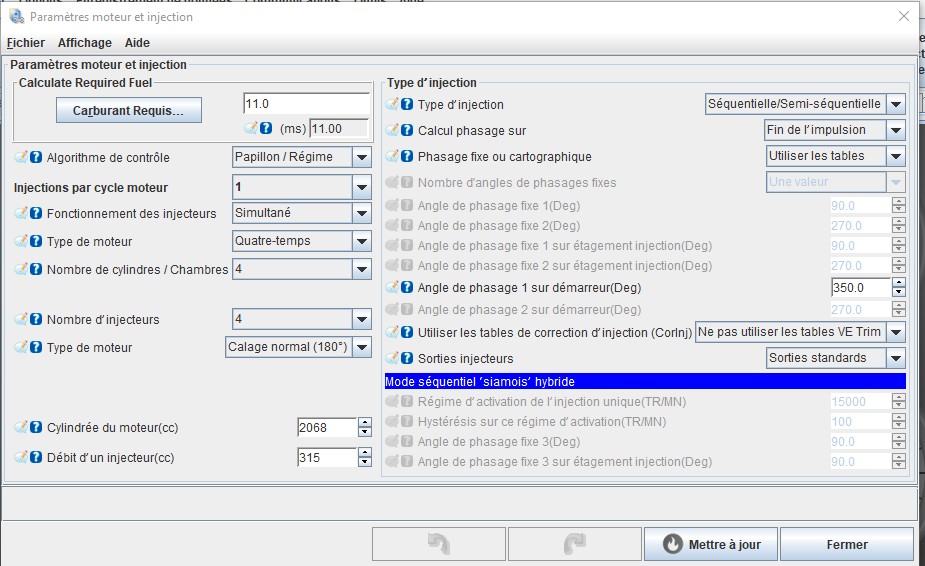
Task: Open help for Nombre d'injecteurs
Action: pyautogui.click(x=36, y=319)
